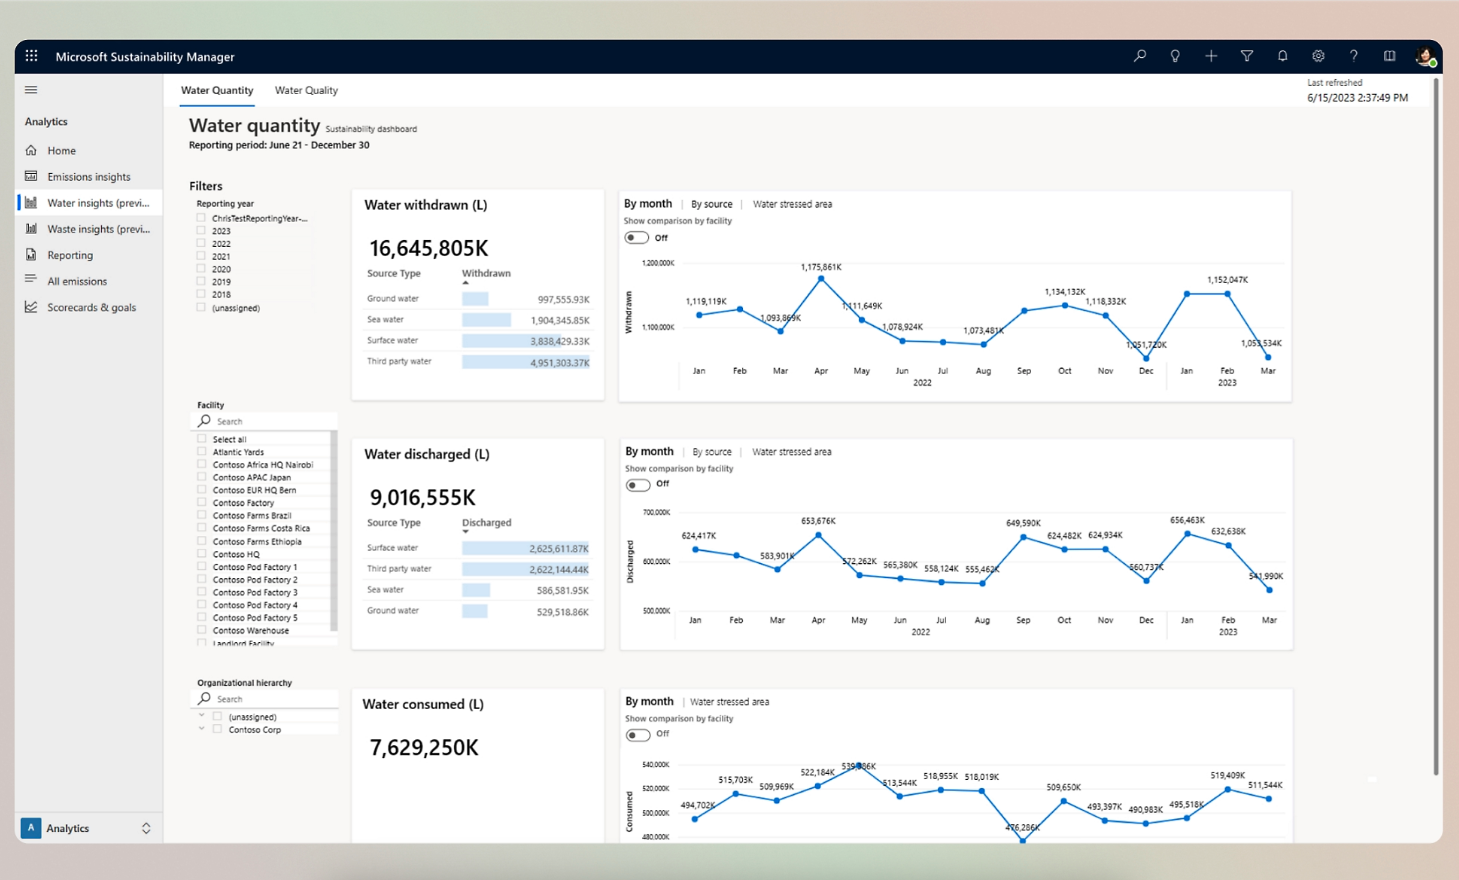Viewport: 1459px width, 880px height.
Task: Click the facility list scrollbar
Action: tap(334, 530)
